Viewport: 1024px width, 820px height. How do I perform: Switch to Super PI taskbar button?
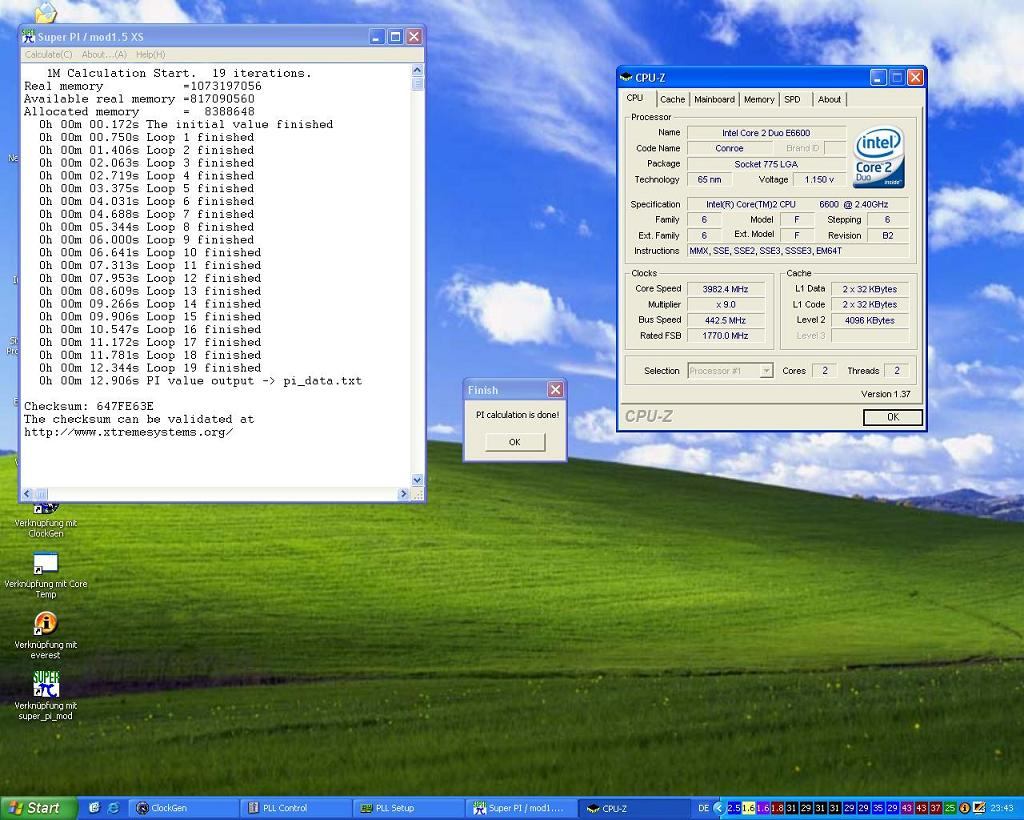click(522, 808)
